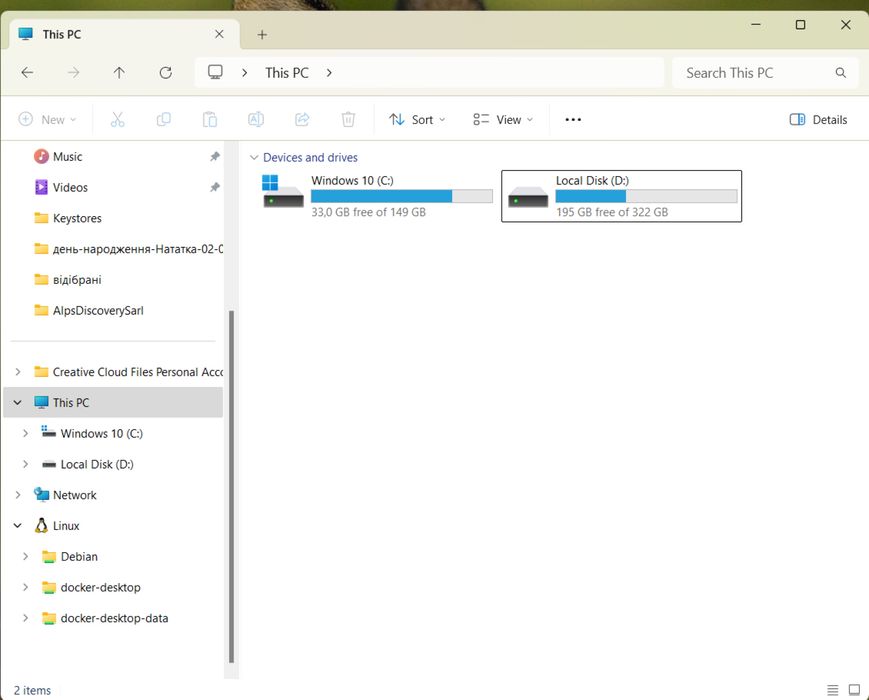Collapse the Linux tree node
Screen dimensions: 869x700
(x=18, y=525)
